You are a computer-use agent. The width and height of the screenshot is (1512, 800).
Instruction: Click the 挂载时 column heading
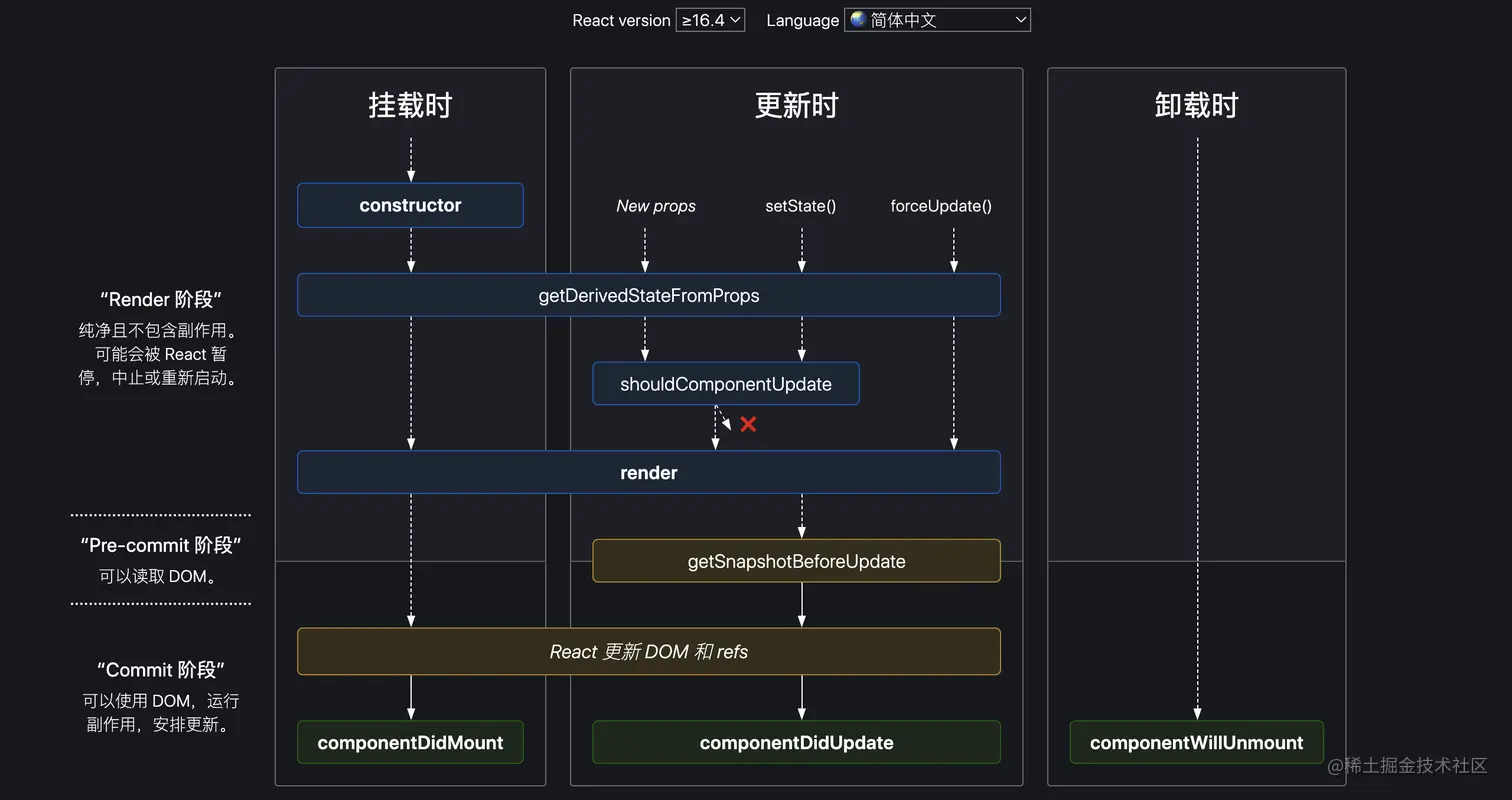[x=410, y=105]
